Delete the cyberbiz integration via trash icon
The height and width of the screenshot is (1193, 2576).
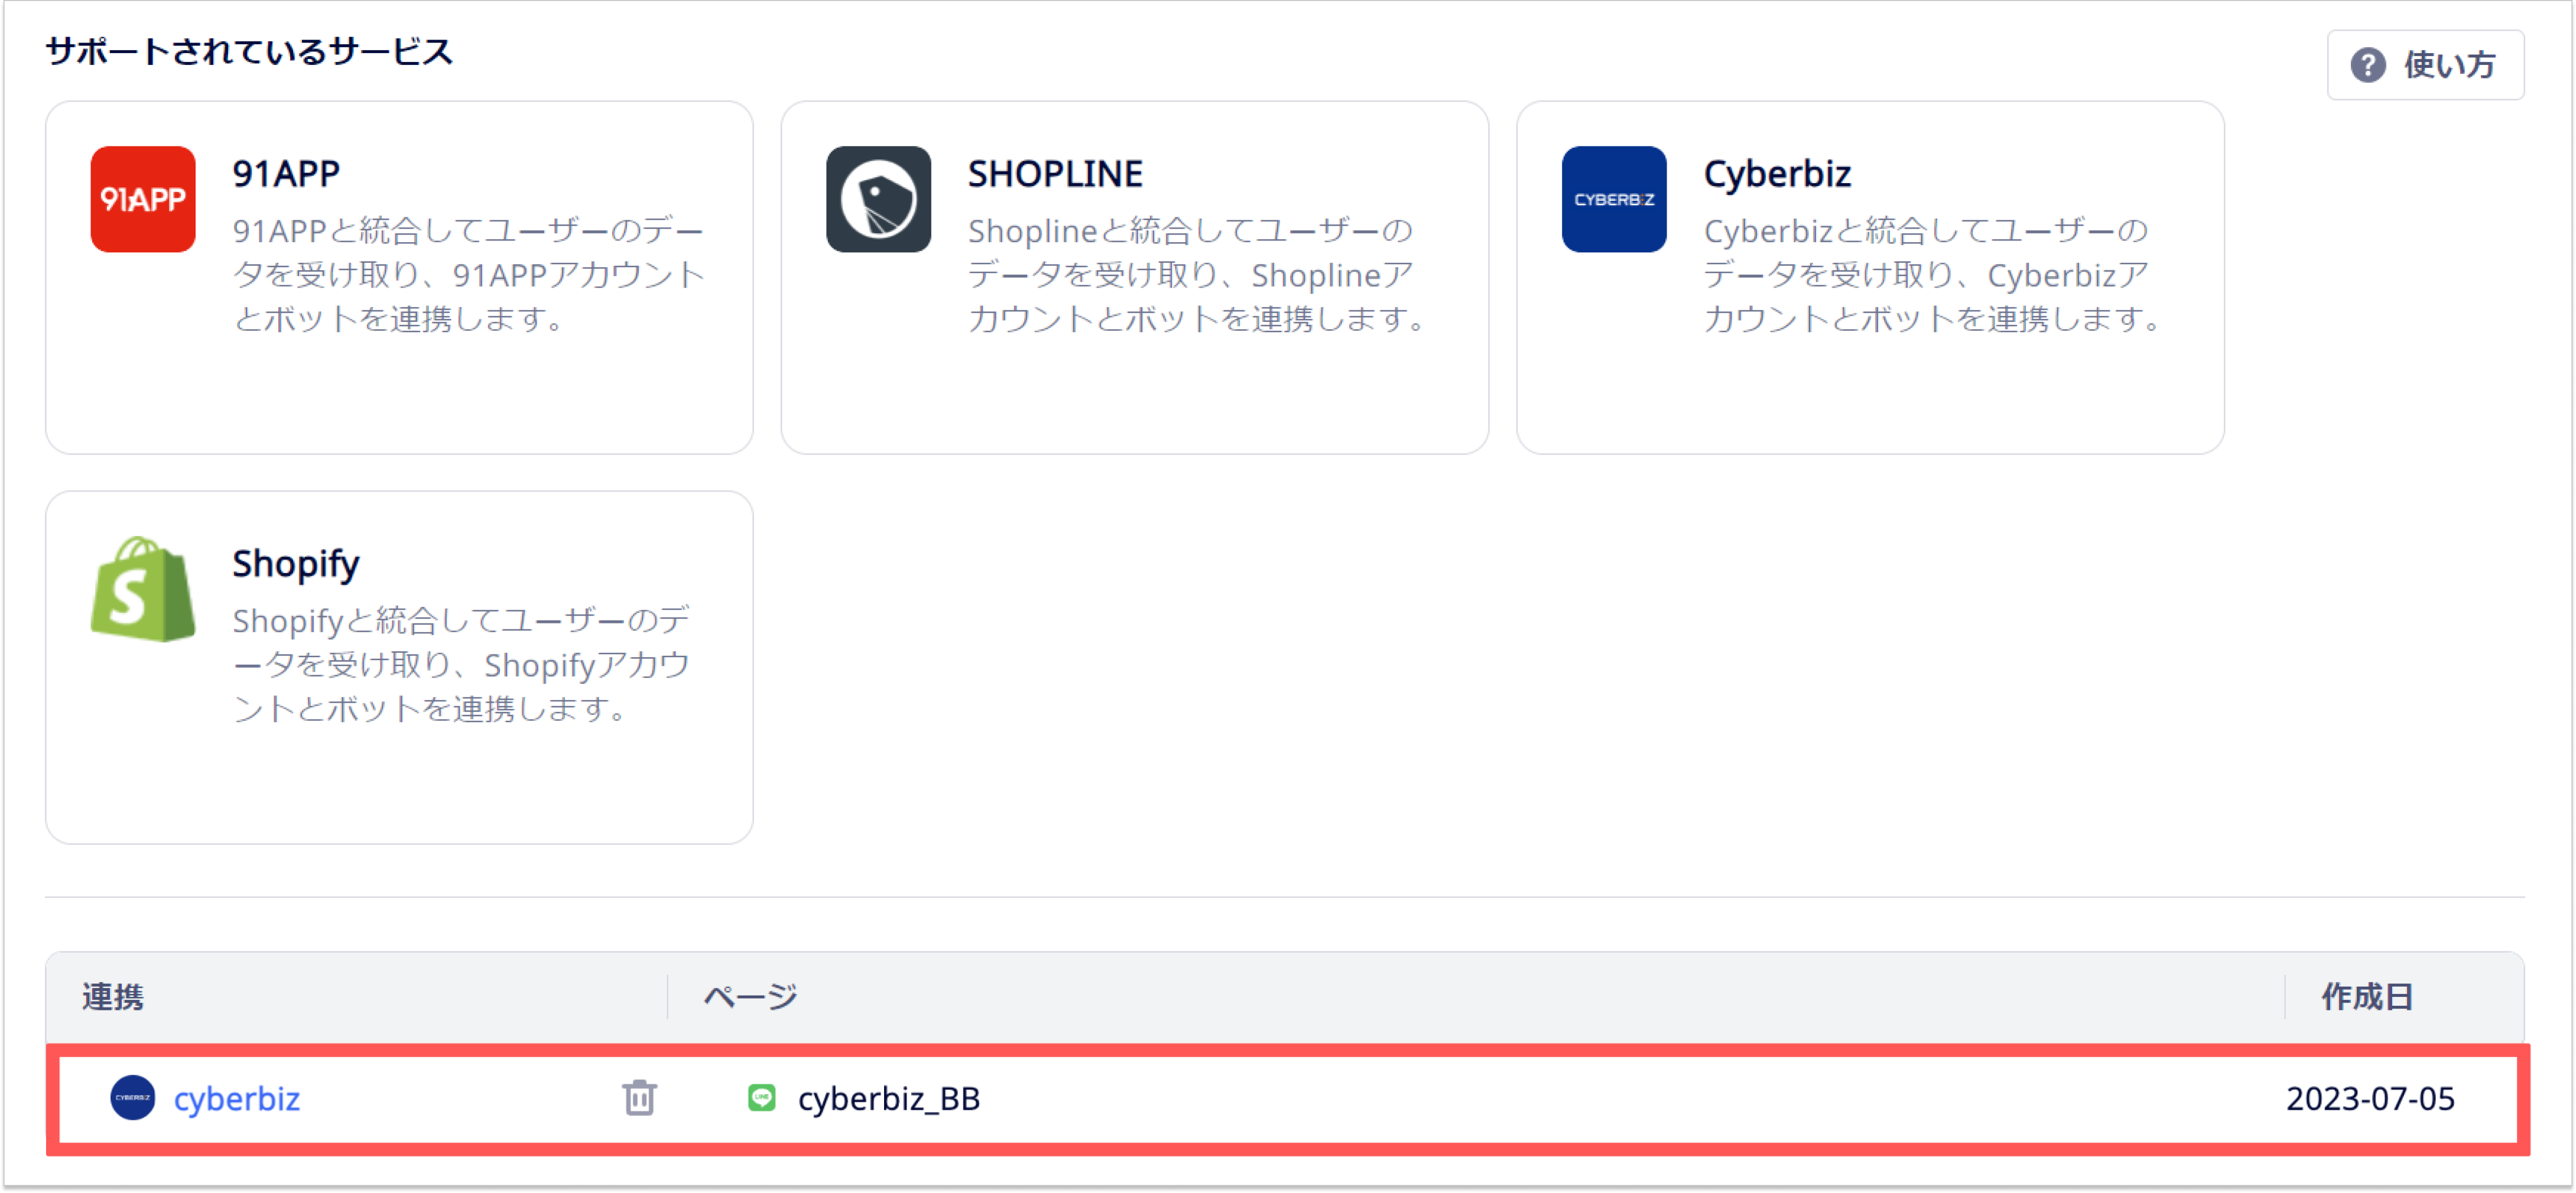pyautogui.click(x=640, y=1098)
